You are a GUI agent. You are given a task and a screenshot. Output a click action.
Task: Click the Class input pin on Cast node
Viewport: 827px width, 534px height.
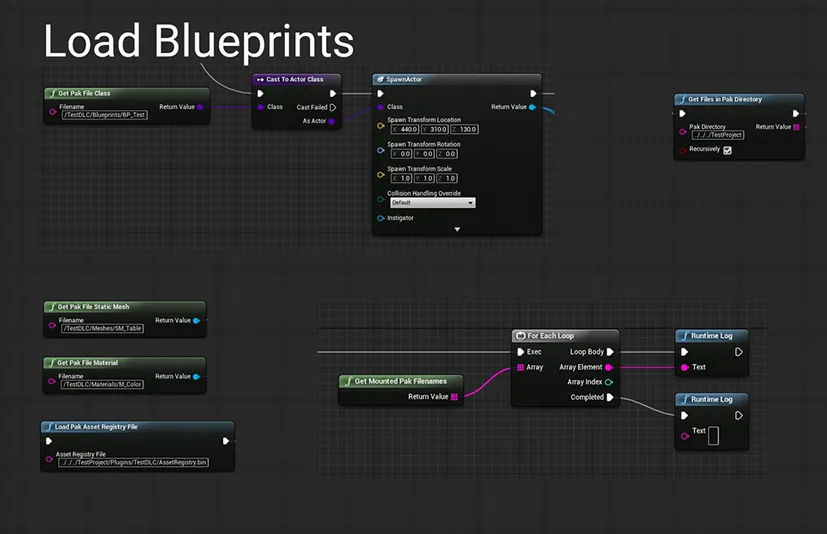coord(261,107)
